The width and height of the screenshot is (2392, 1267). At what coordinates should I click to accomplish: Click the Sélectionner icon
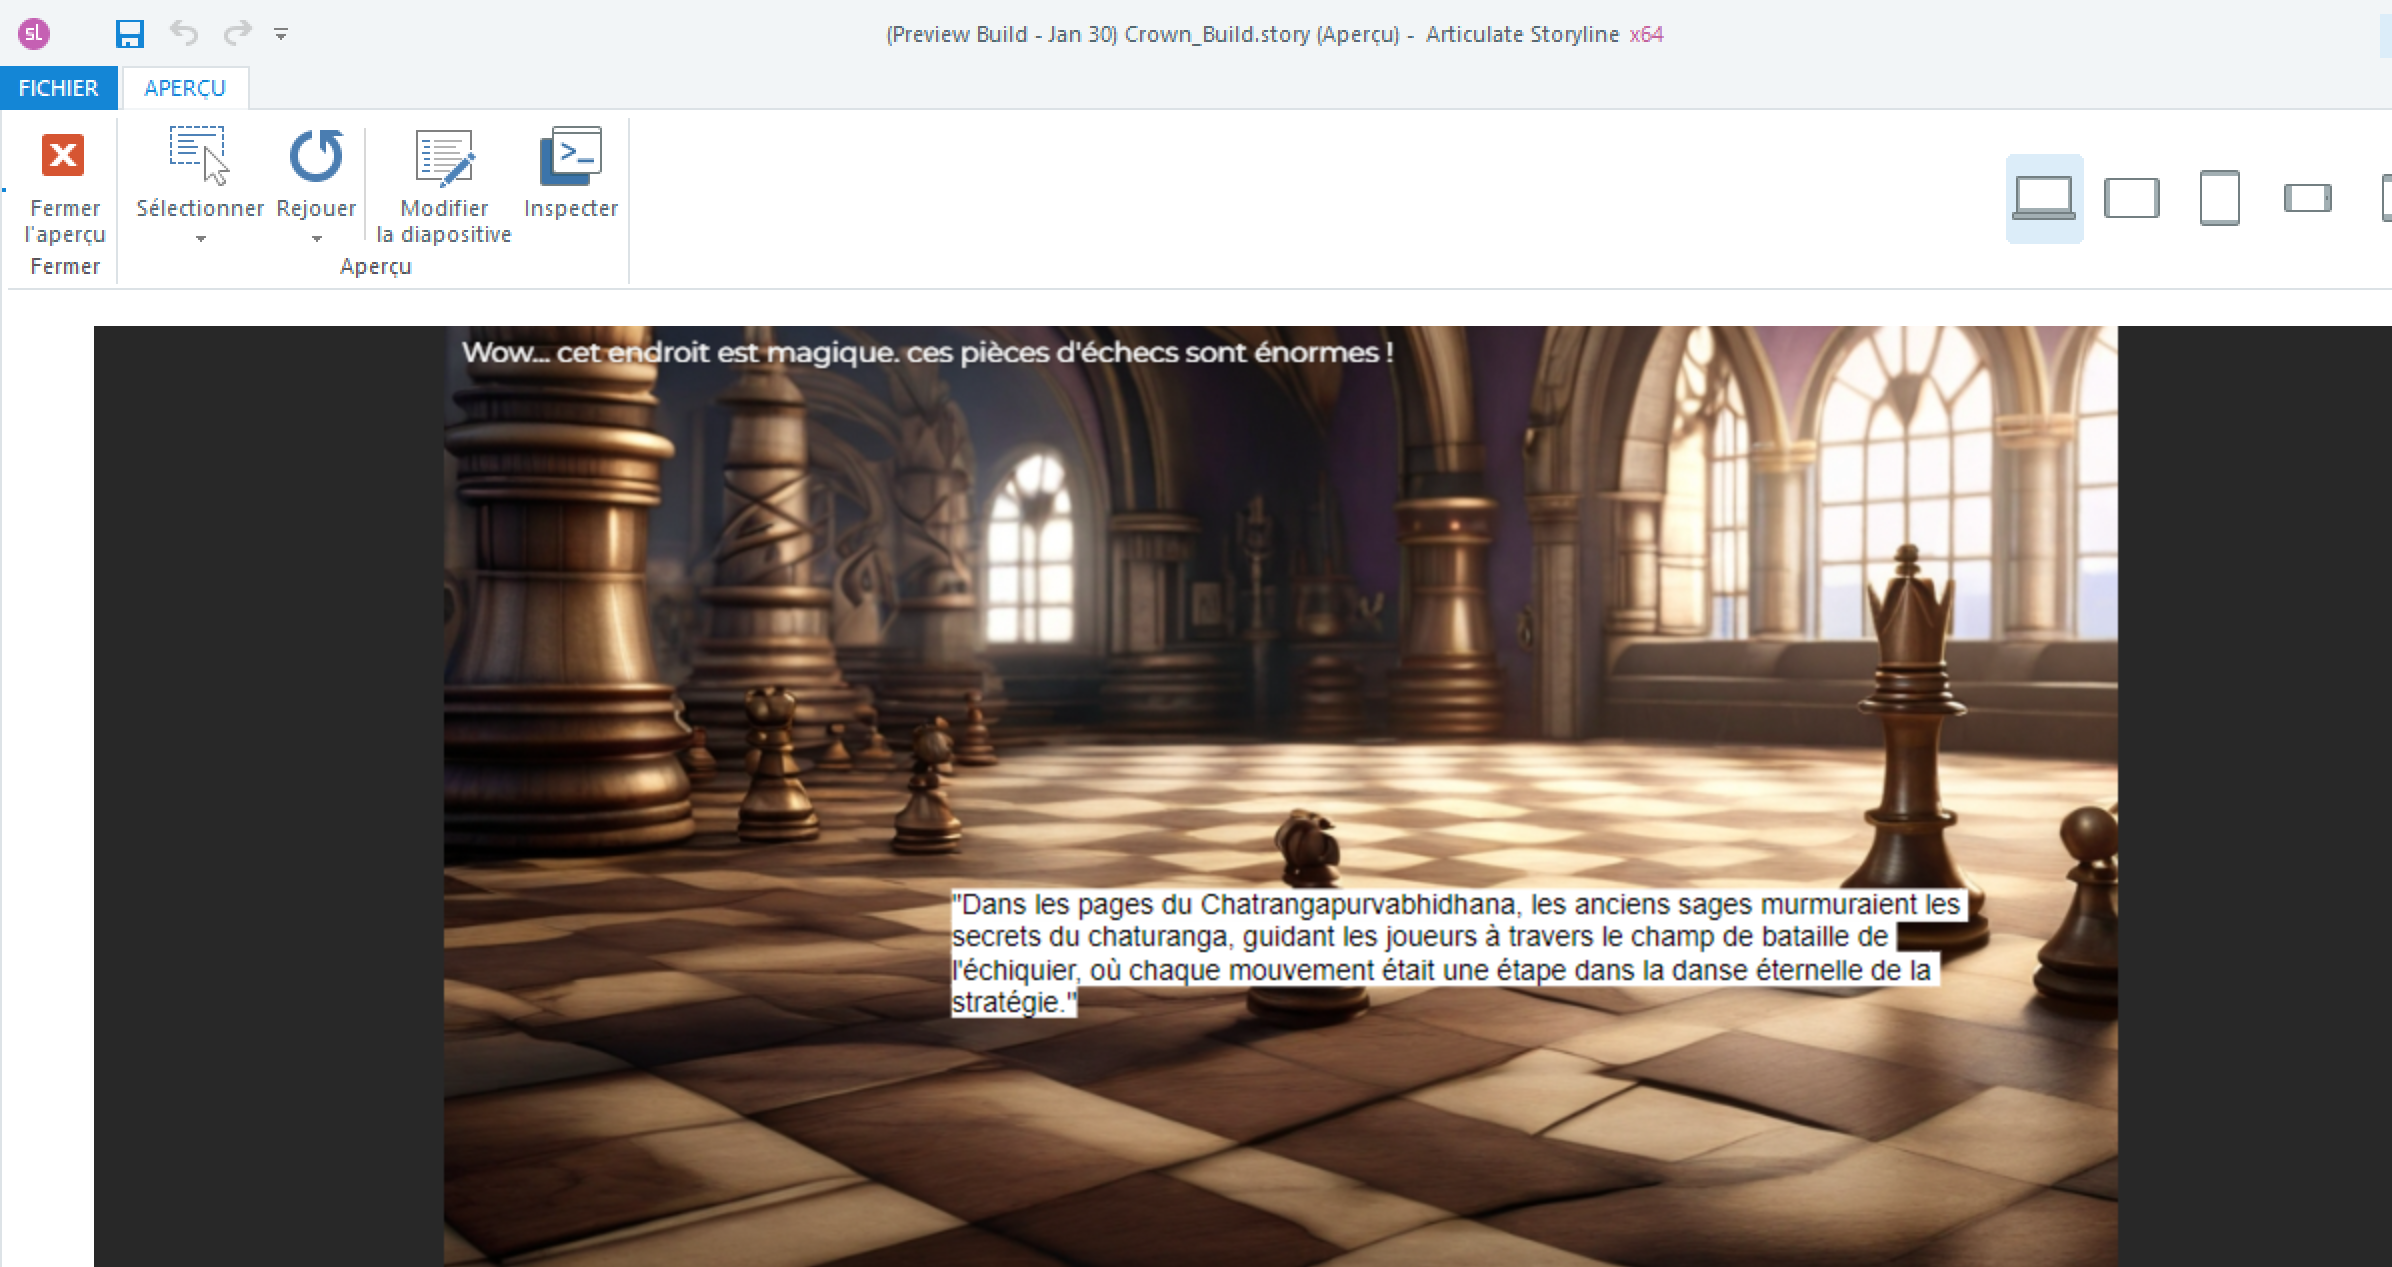pos(198,157)
